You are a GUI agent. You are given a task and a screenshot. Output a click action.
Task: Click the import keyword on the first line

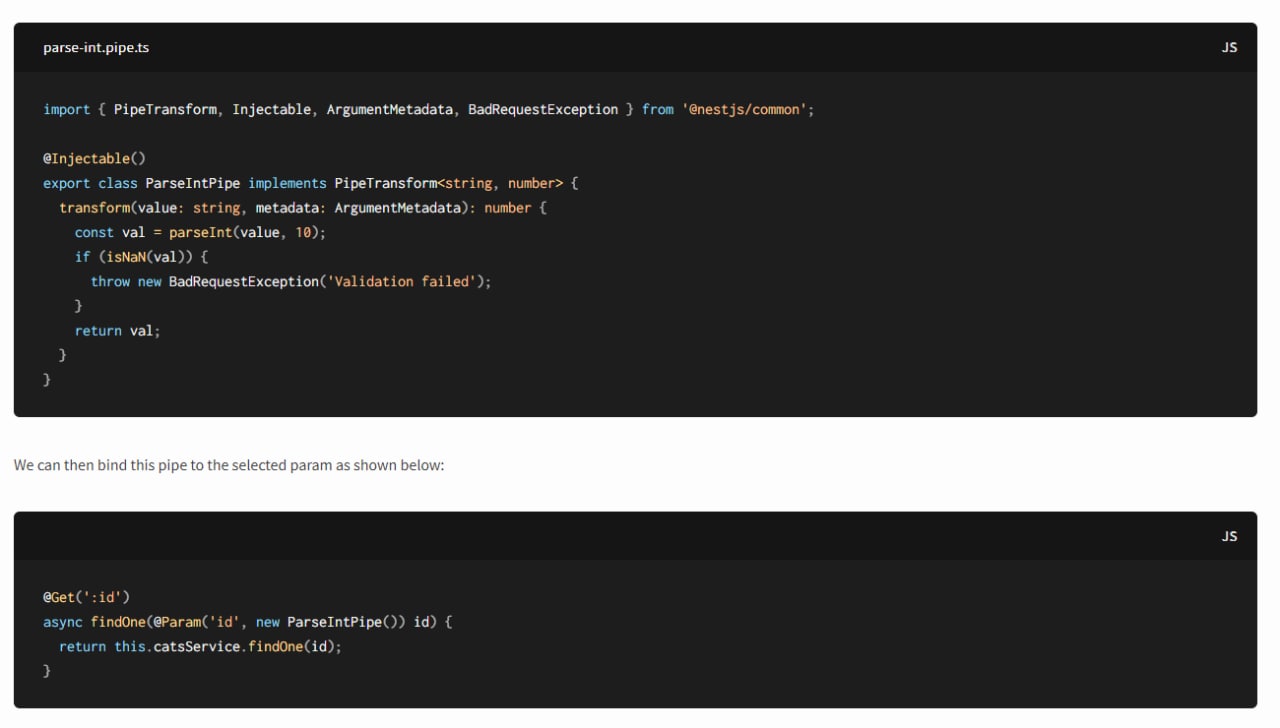(x=66, y=109)
